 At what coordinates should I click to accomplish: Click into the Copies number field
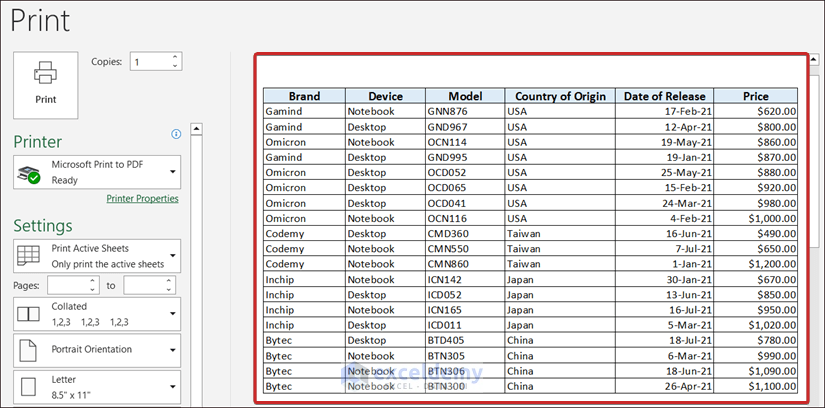tap(150, 62)
